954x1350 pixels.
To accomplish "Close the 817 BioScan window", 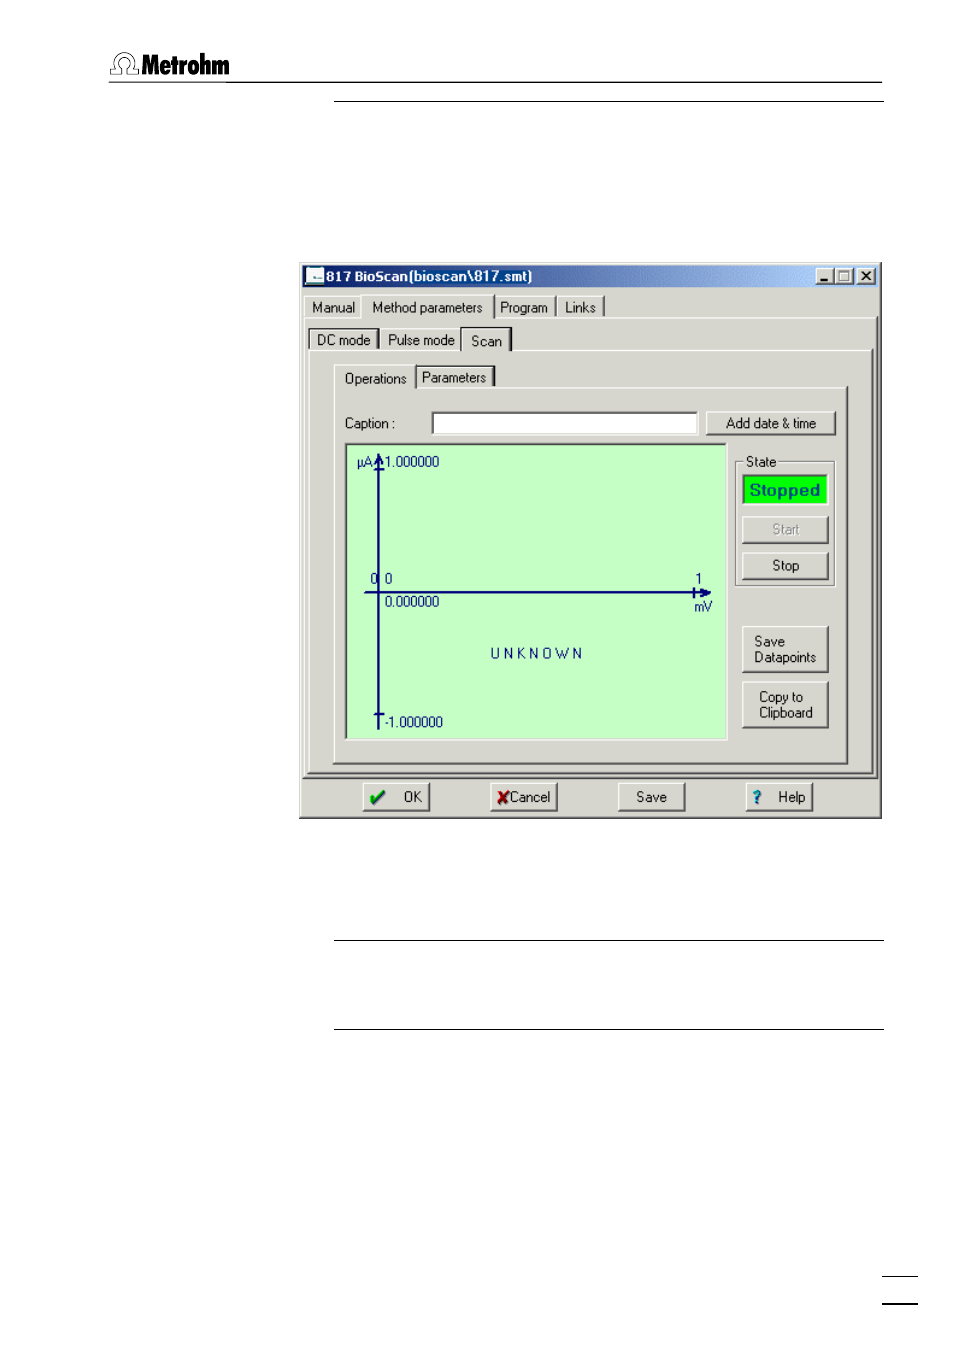I will coord(866,276).
